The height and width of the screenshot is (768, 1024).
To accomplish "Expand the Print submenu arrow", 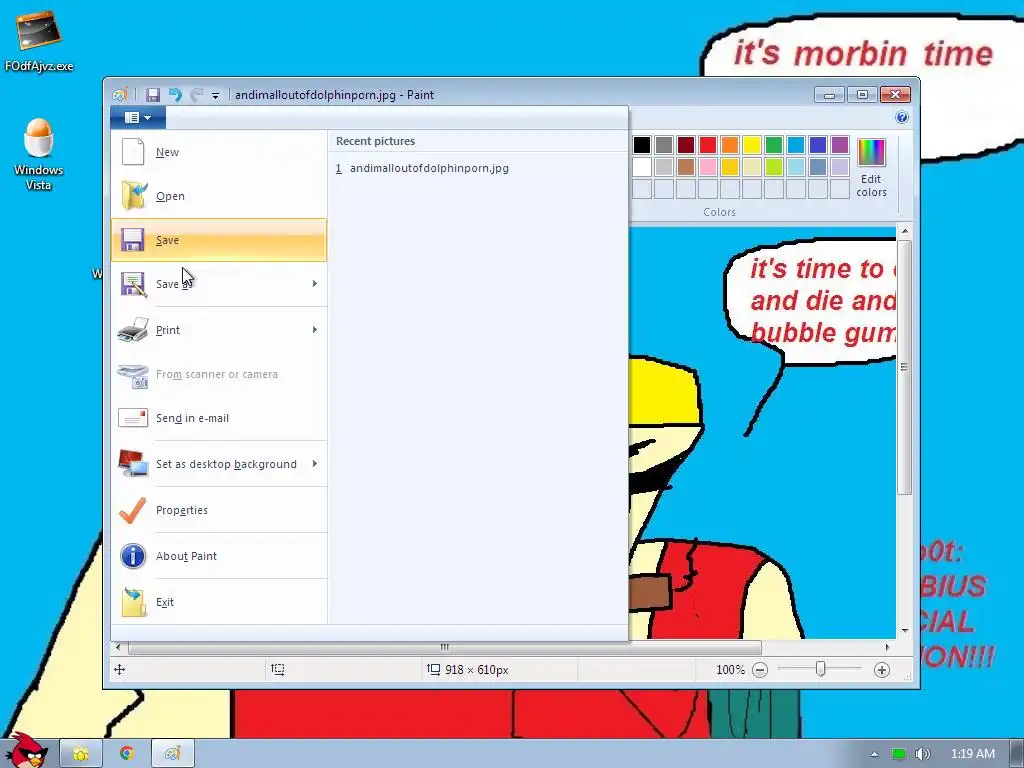I will tap(315, 330).
